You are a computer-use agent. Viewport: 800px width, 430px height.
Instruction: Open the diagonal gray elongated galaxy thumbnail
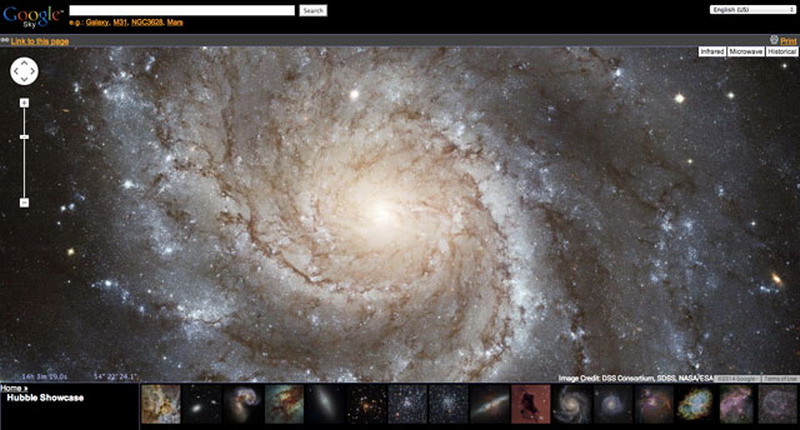[x=325, y=404]
